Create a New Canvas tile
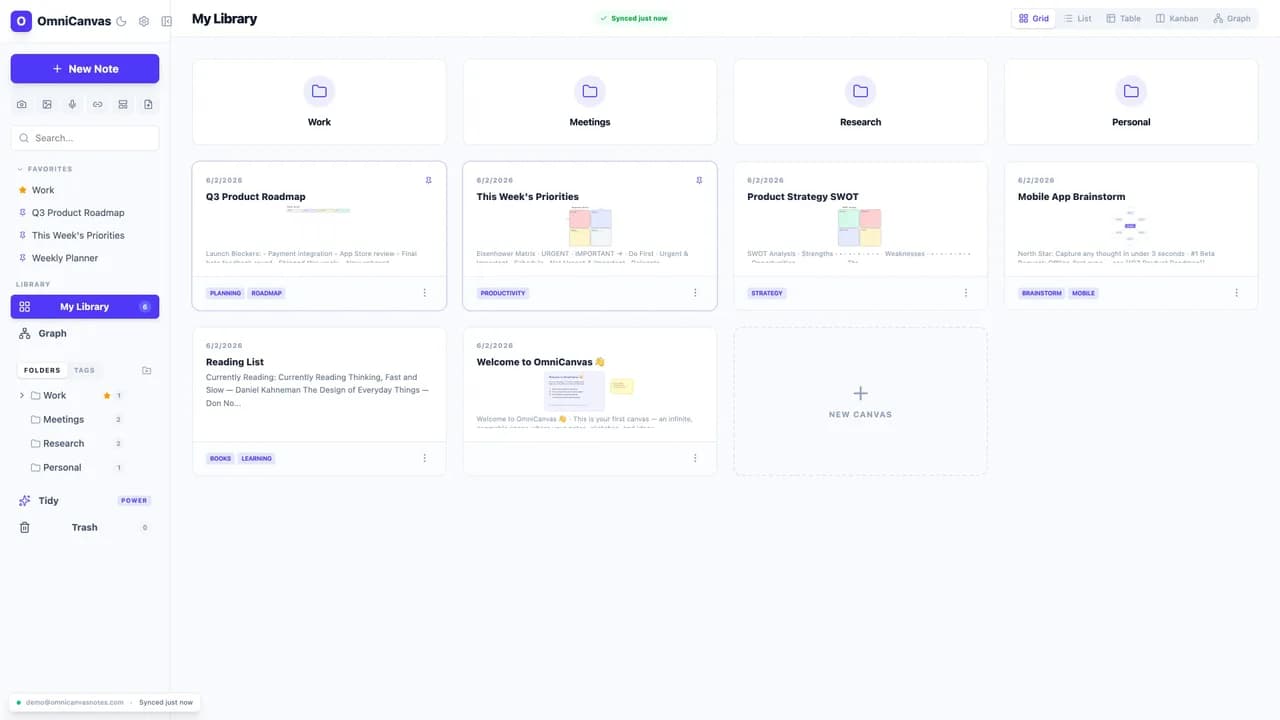 (x=860, y=401)
